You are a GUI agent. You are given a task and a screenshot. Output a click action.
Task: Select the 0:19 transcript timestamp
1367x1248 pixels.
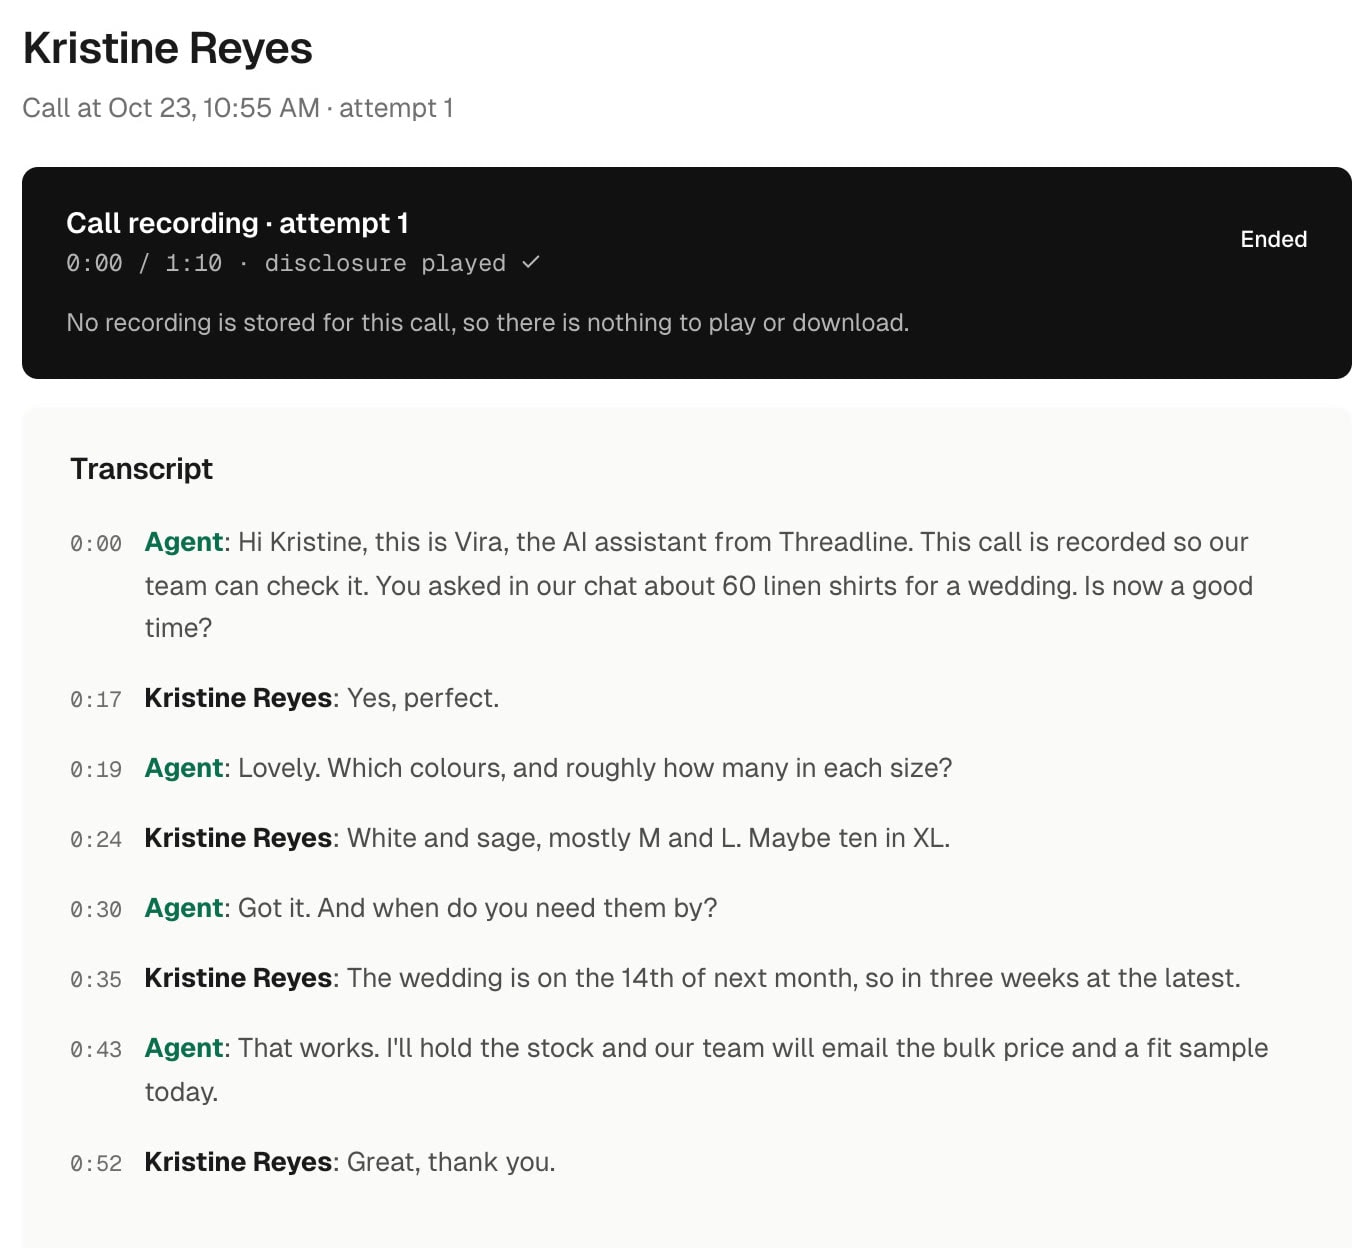point(96,770)
